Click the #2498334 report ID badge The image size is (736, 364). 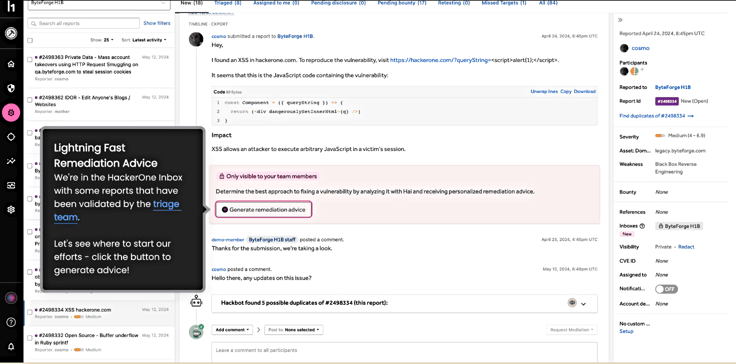pyautogui.click(x=667, y=101)
